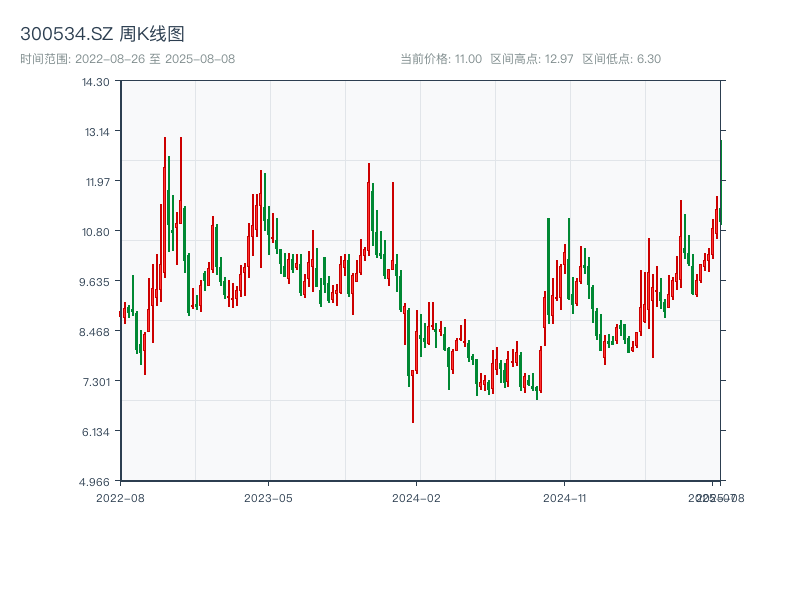
Task: Click y-axis label 9.635
Action: coord(94,282)
